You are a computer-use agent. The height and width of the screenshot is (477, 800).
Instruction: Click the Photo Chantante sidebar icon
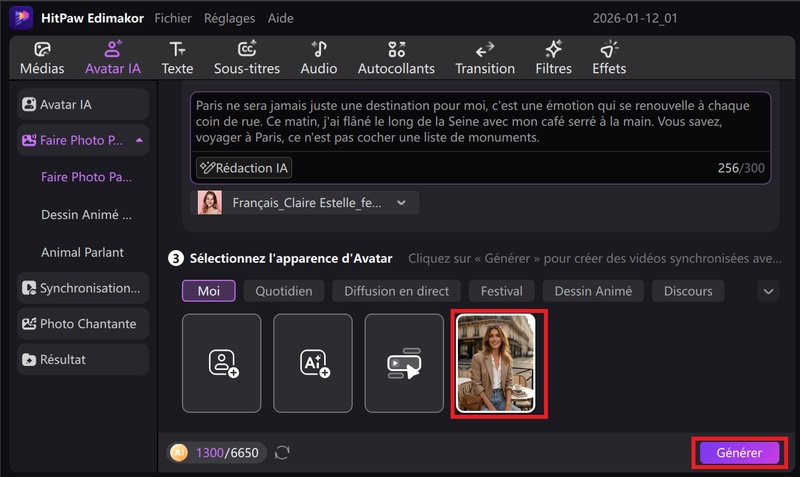[x=29, y=324]
